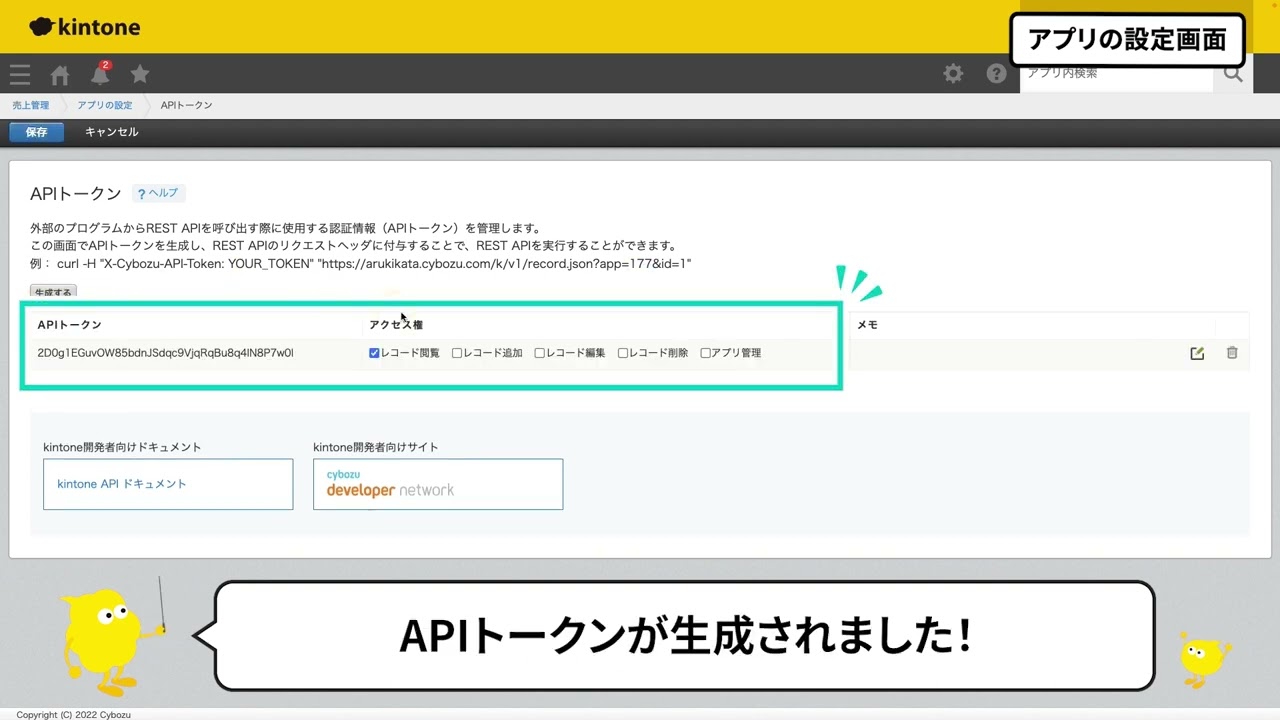Screen dimensions: 1280x720
Task: Open the cybozu developer network link
Action: (x=438, y=484)
